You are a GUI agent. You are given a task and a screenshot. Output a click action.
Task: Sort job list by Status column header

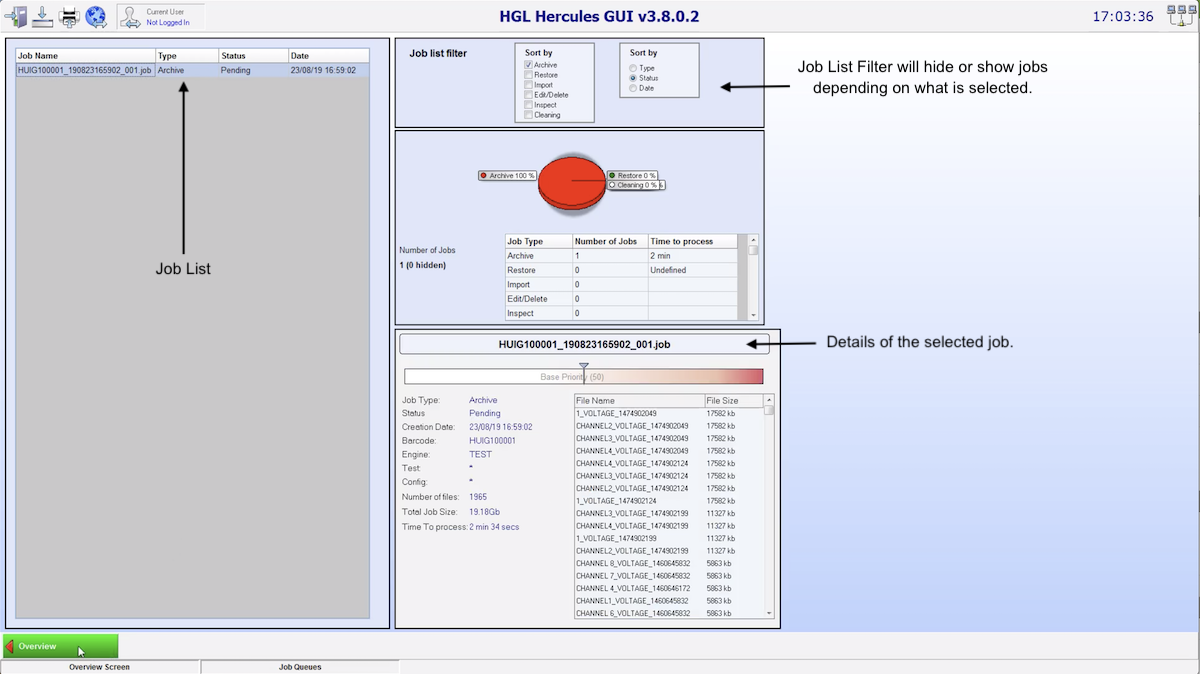[x=254, y=56]
